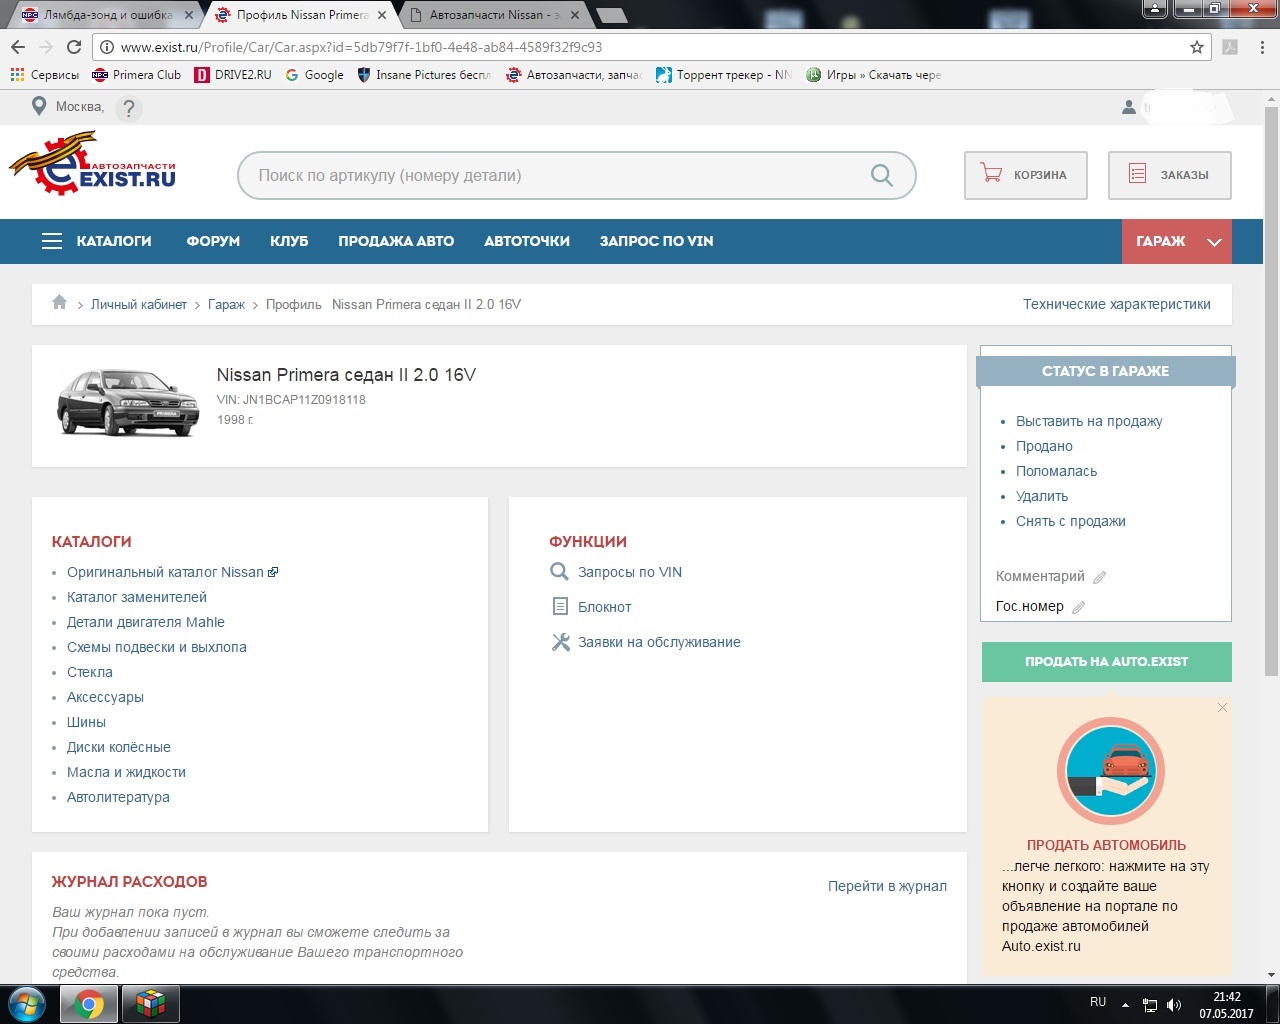Switch to the Автозапчасти Nissan tab

coord(496,15)
